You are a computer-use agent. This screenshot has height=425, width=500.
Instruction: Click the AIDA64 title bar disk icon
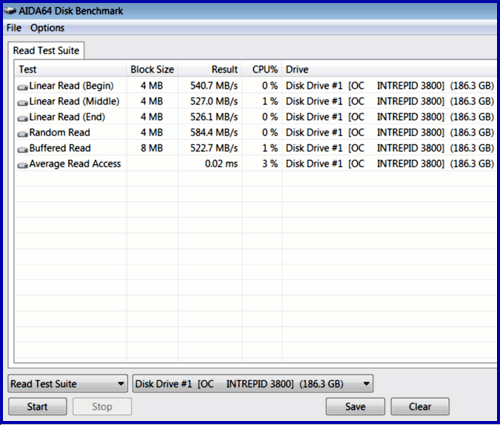pyautogui.click(x=10, y=11)
